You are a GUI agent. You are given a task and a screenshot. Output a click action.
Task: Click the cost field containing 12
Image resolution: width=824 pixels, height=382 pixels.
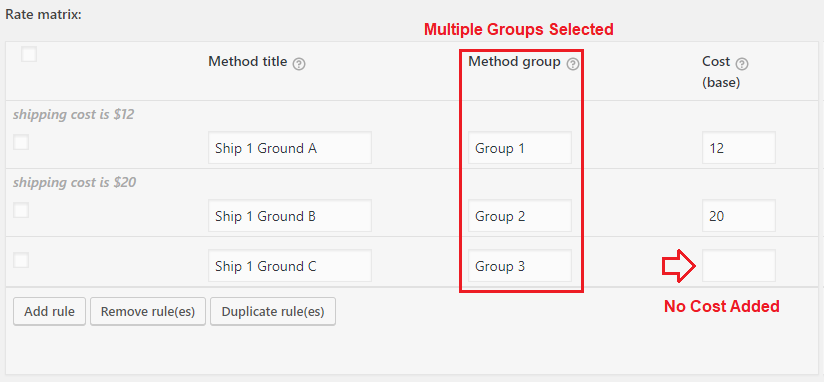coord(739,148)
